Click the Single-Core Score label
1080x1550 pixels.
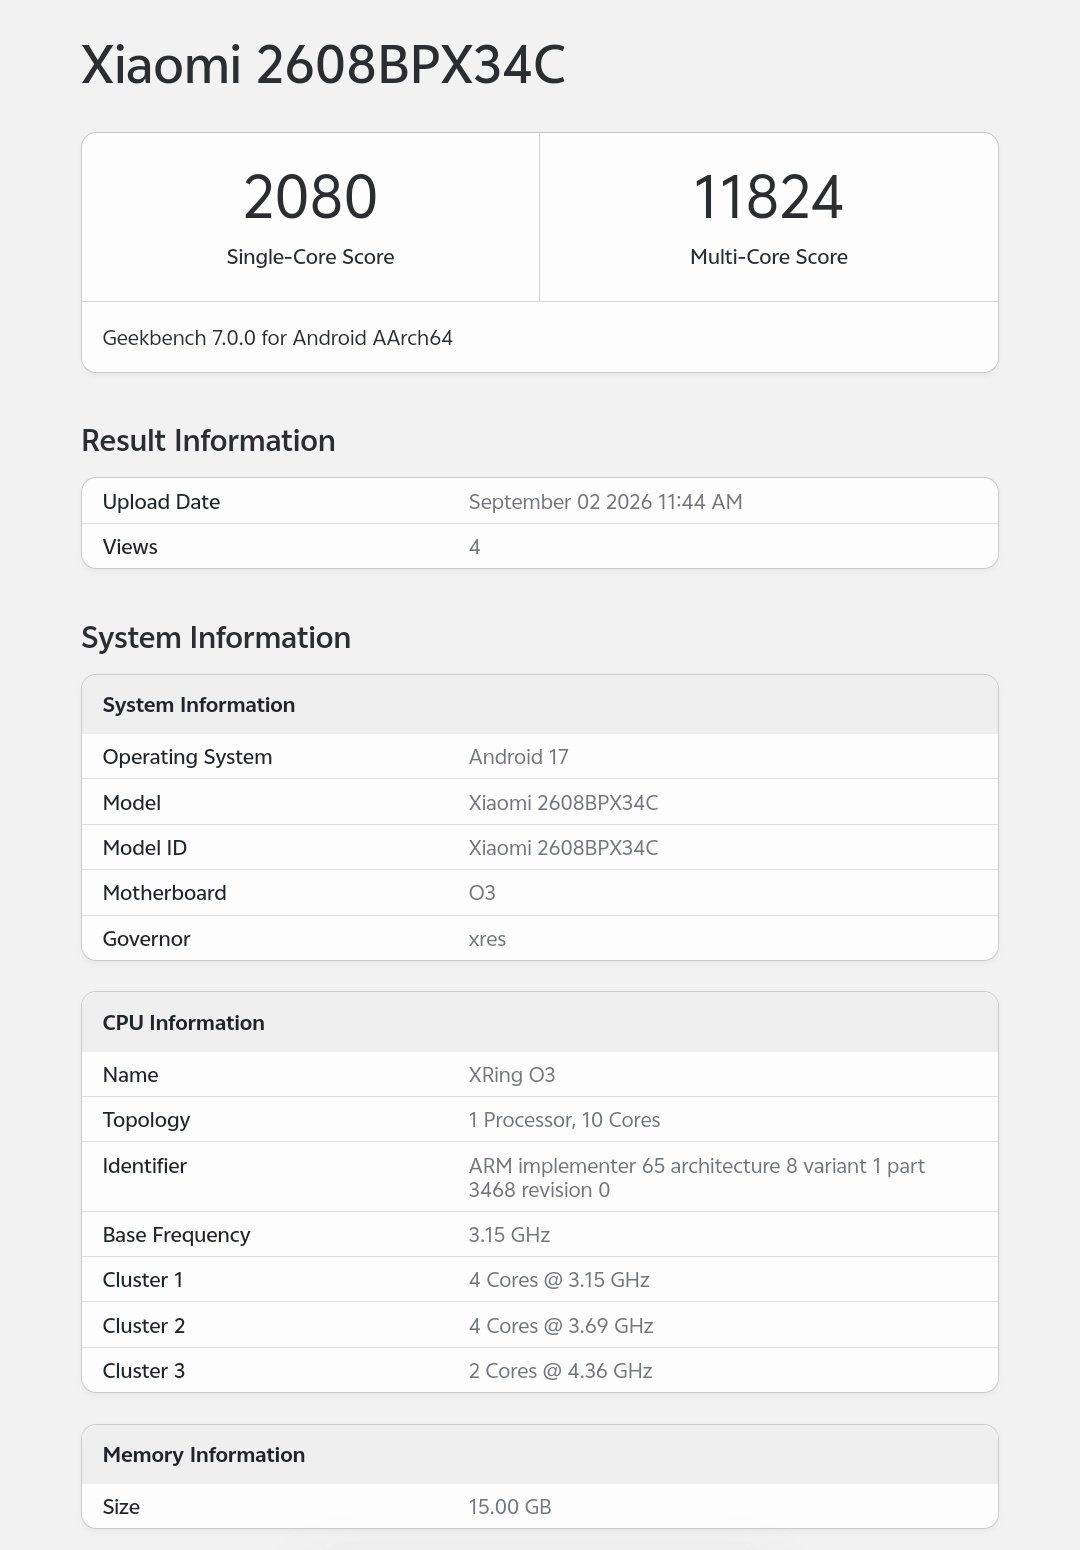pyautogui.click(x=310, y=257)
